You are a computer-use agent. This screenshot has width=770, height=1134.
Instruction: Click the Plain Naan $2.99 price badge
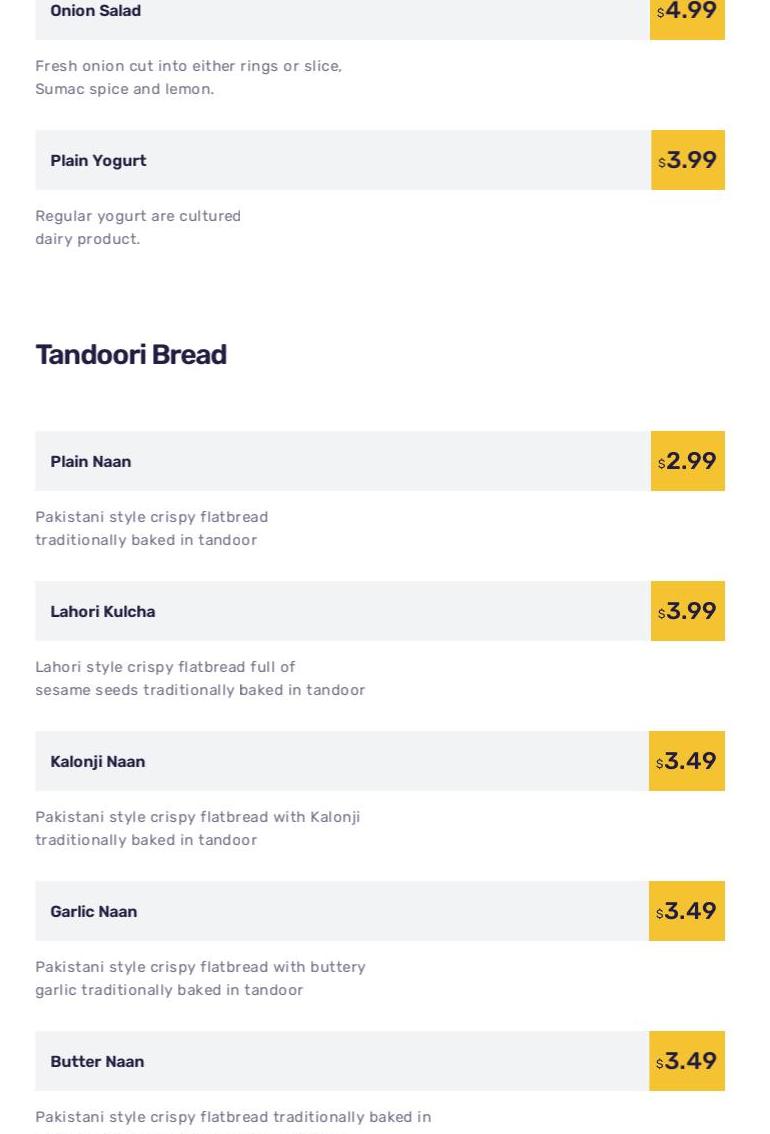pyautogui.click(x=688, y=461)
